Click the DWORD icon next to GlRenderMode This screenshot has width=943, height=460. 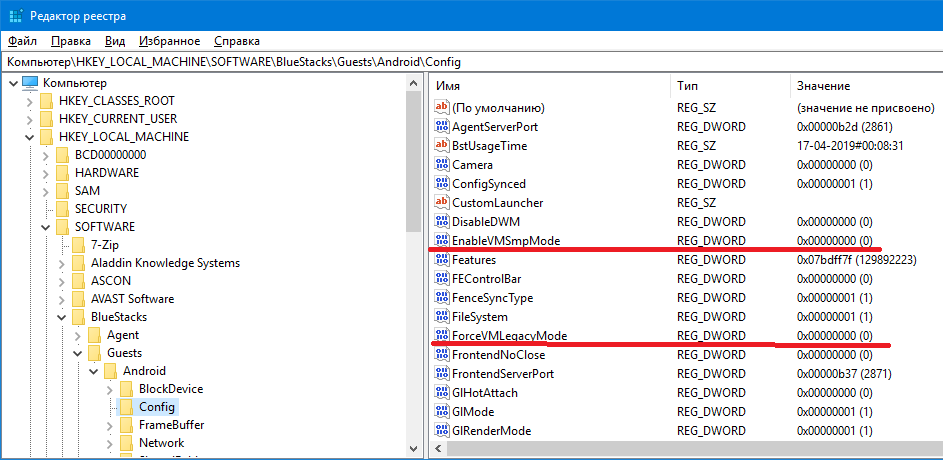point(442,431)
